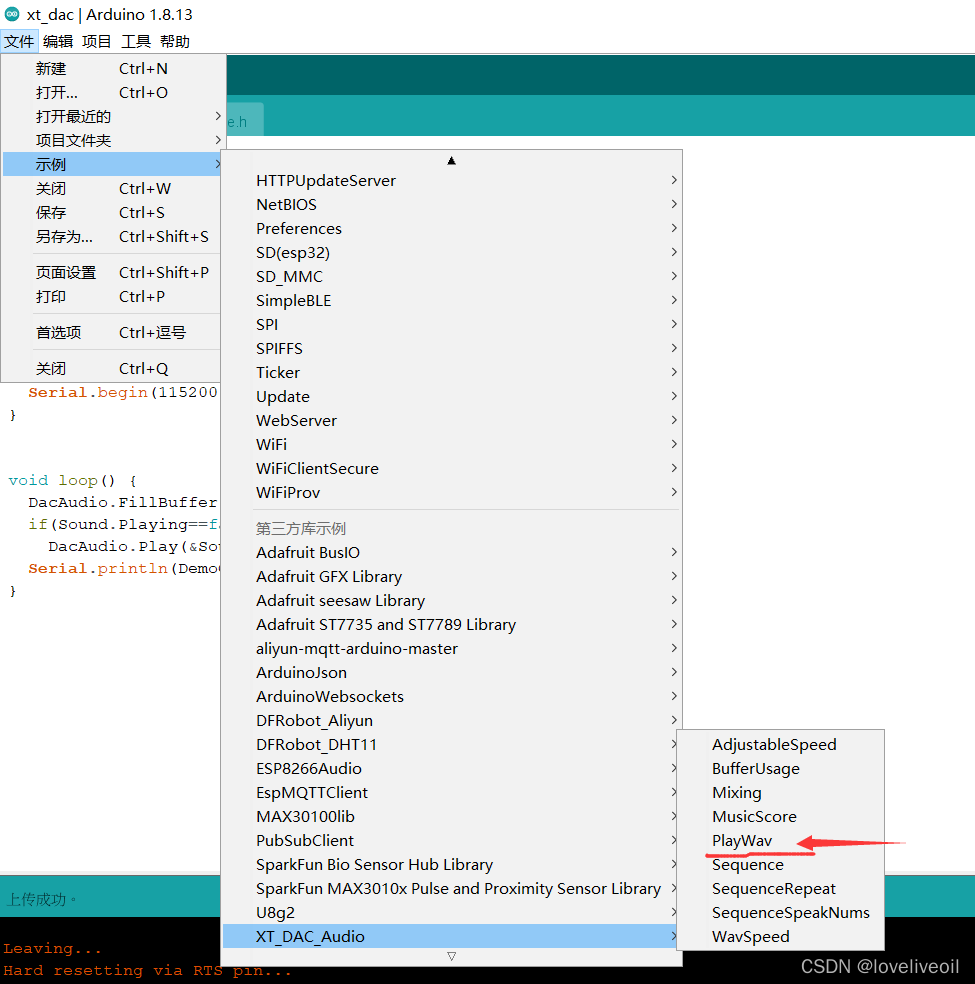Expand DFRobot_DHT11 examples
975x984 pixels.
(450, 744)
